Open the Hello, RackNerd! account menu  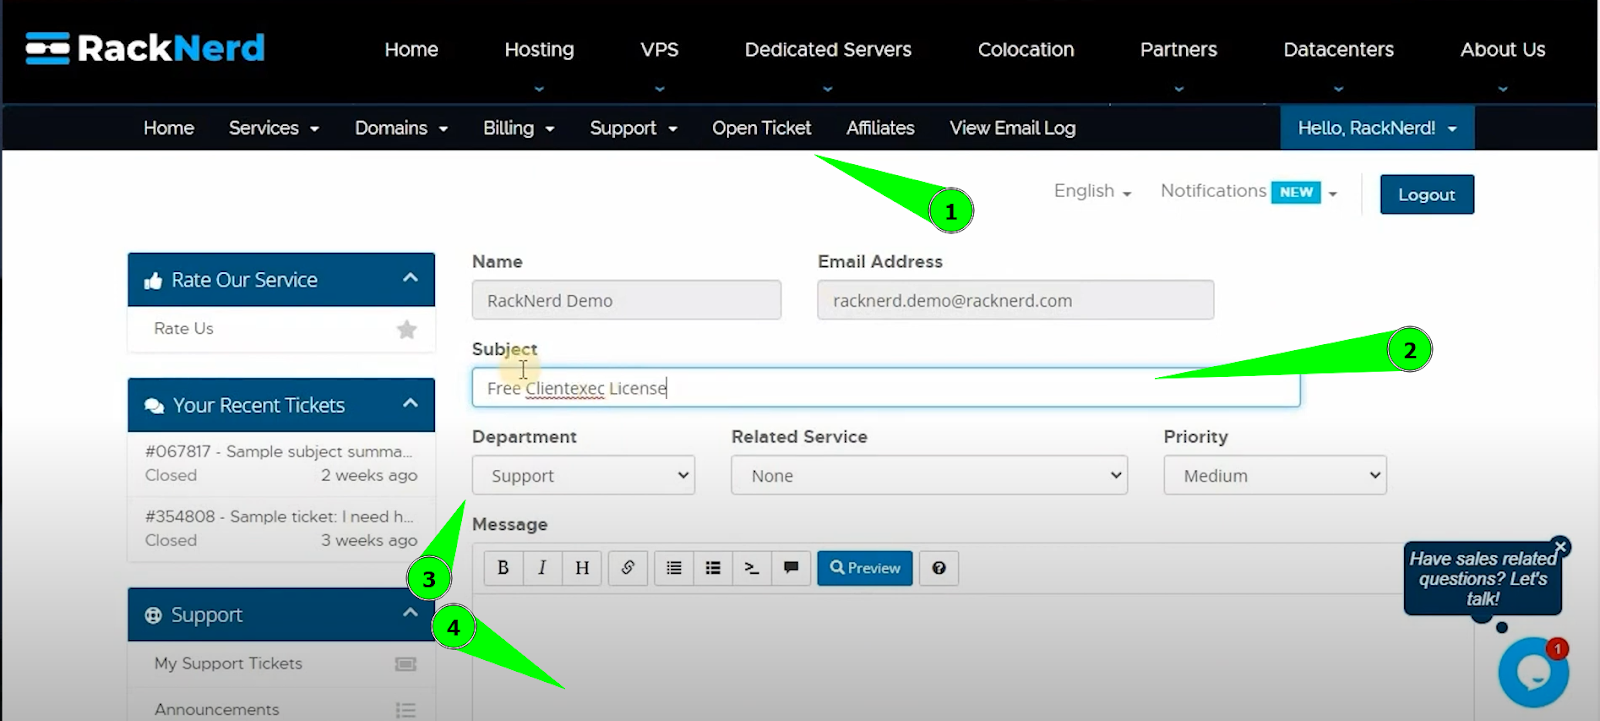1377,128
